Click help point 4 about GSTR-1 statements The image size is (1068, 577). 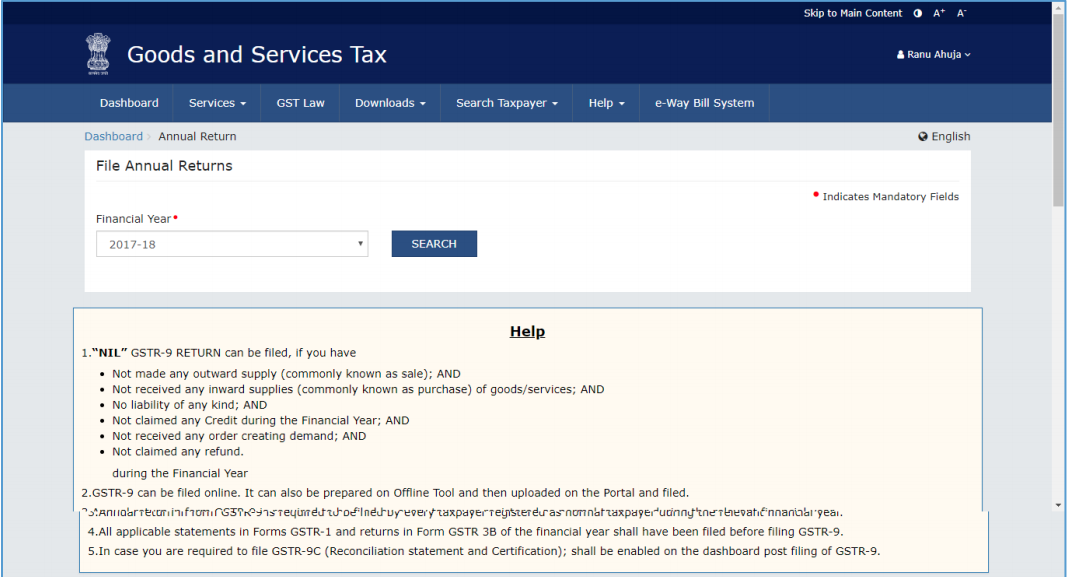point(465,531)
